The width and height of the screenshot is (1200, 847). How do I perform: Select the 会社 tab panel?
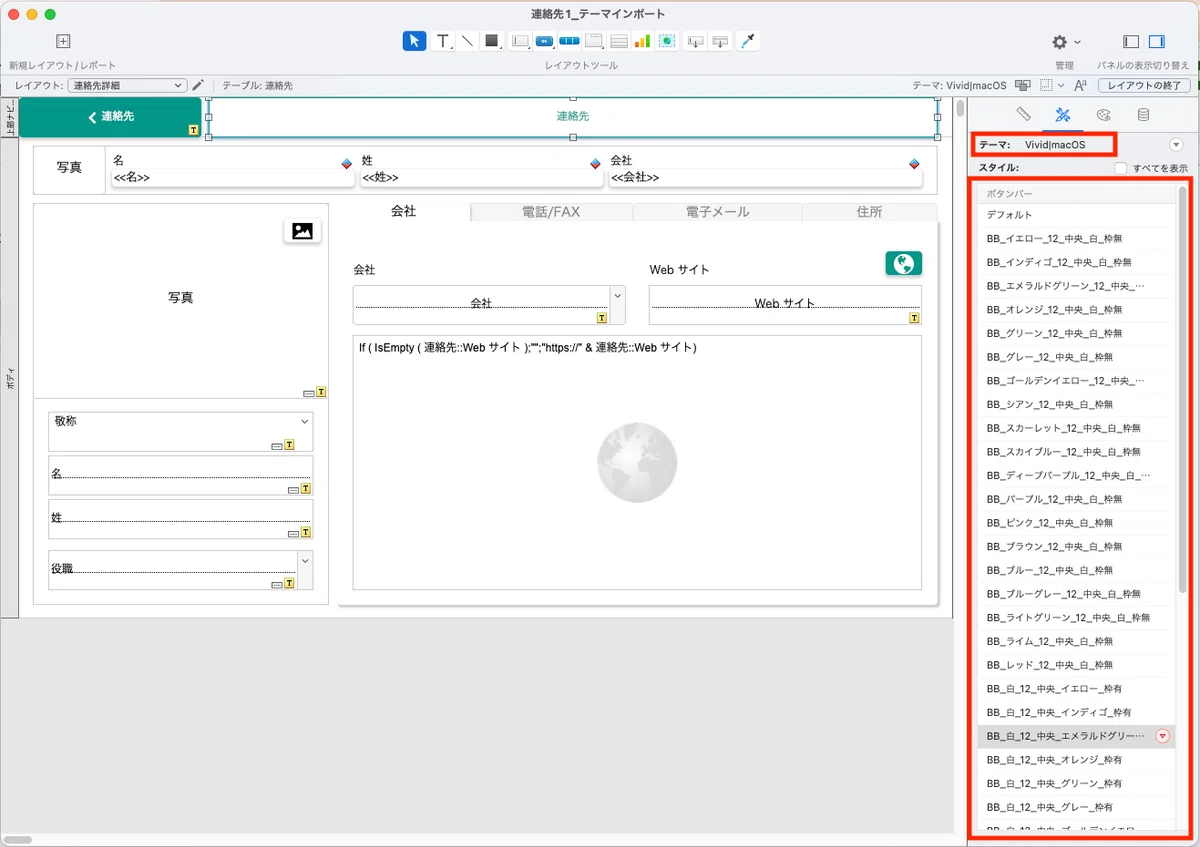pos(404,211)
